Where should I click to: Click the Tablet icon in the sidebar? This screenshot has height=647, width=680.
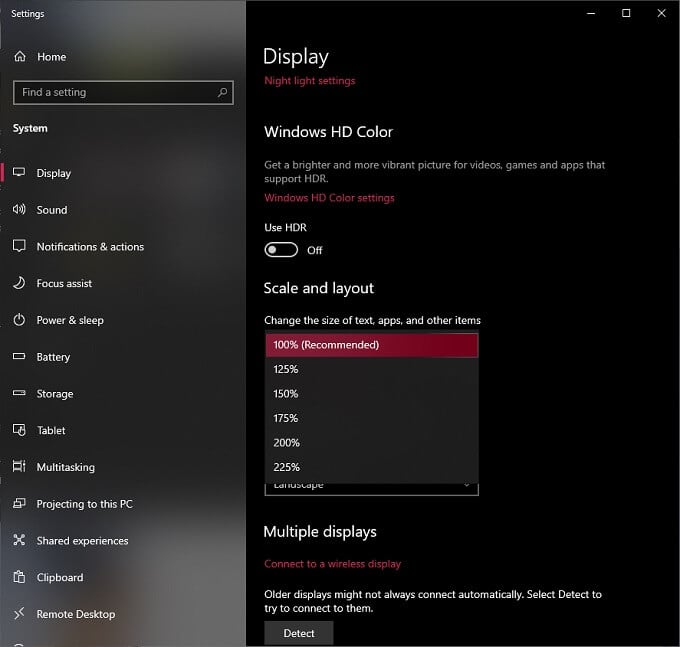click(x=19, y=430)
